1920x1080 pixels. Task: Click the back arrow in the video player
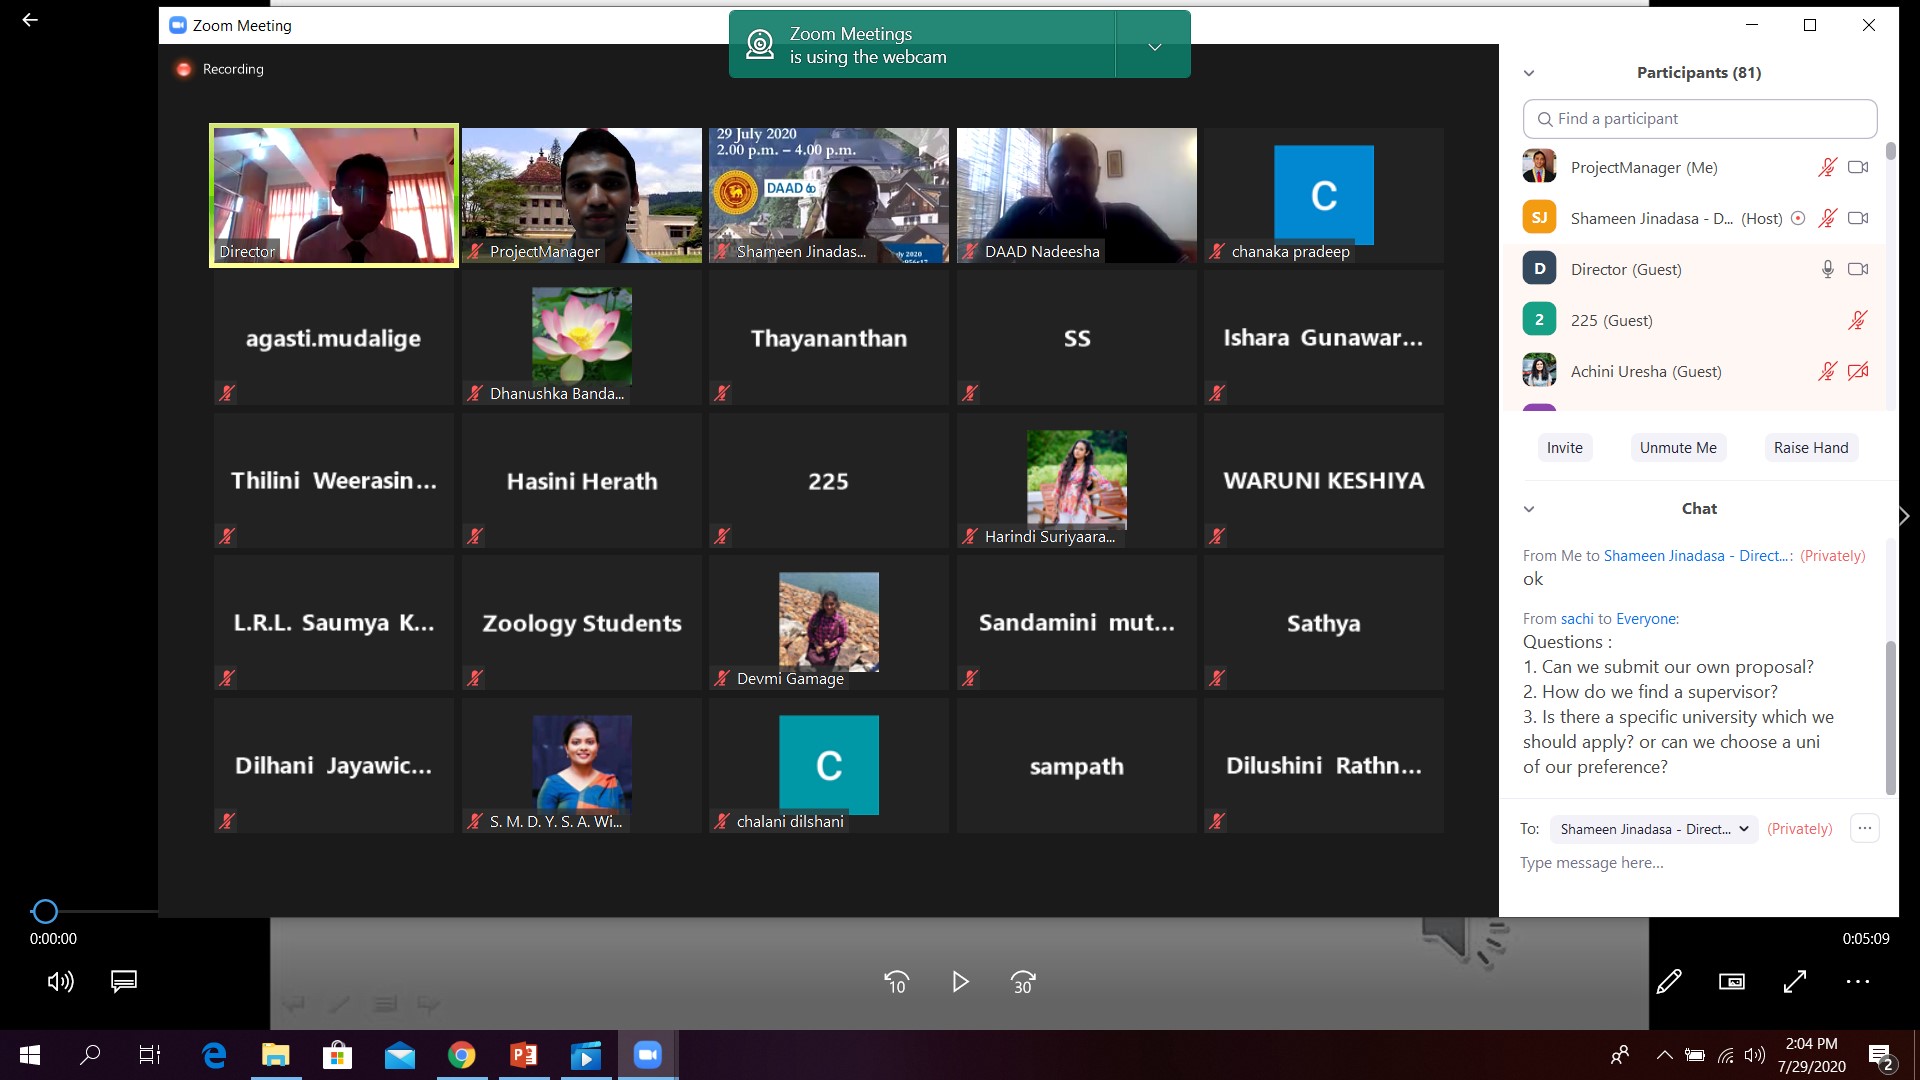click(x=30, y=20)
